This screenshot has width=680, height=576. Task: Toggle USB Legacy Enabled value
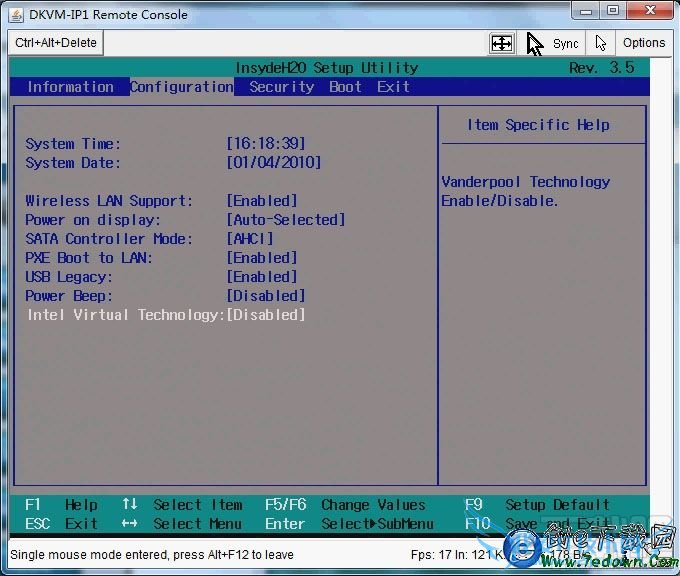click(x=262, y=277)
